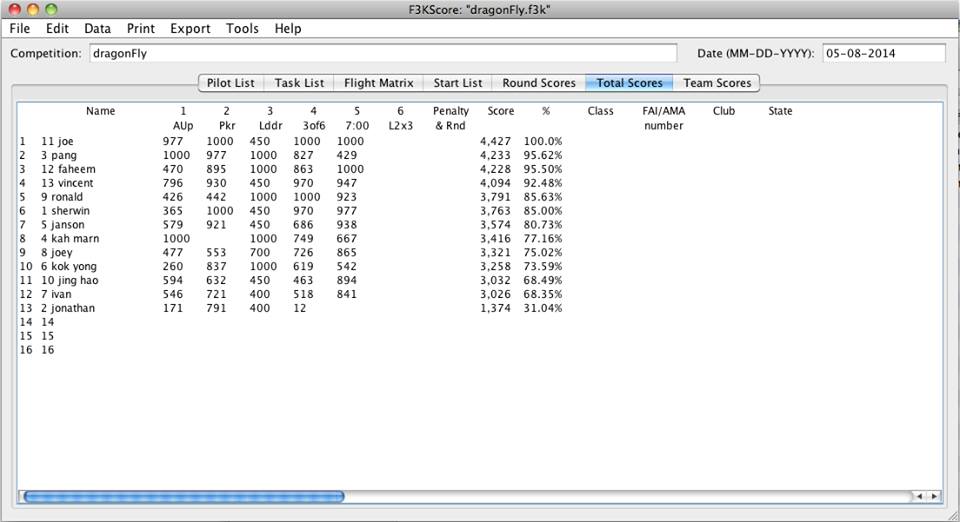Click the Competition name input field
960x522 pixels.
[x=383, y=53]
